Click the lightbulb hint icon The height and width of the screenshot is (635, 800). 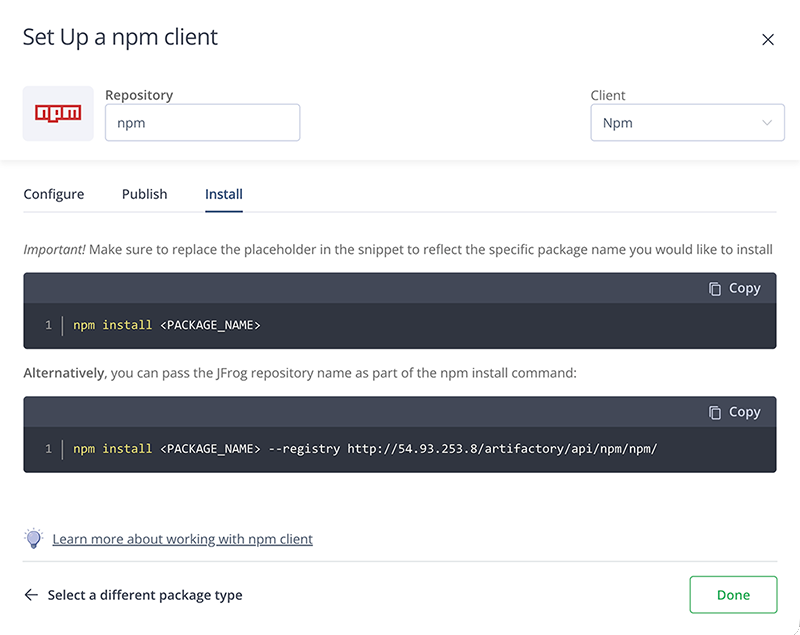click(34, 539)
